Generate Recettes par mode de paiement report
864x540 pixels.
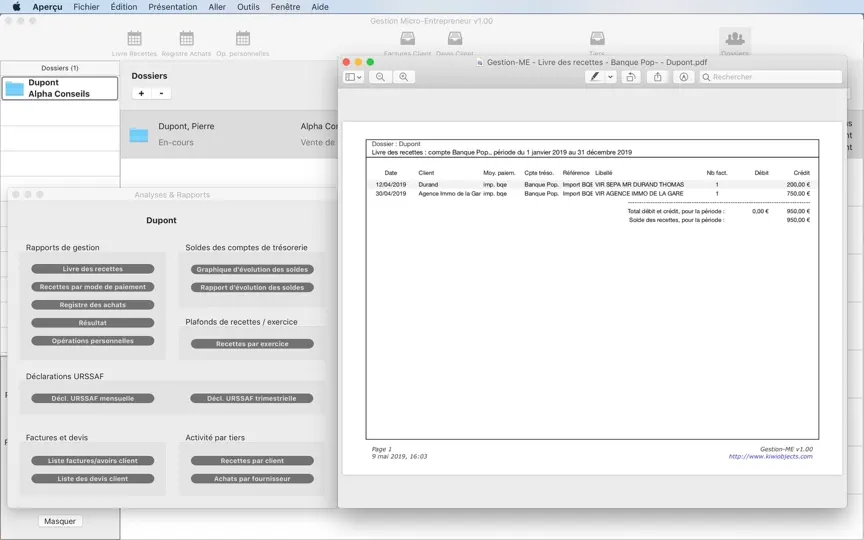click(93, 287)
